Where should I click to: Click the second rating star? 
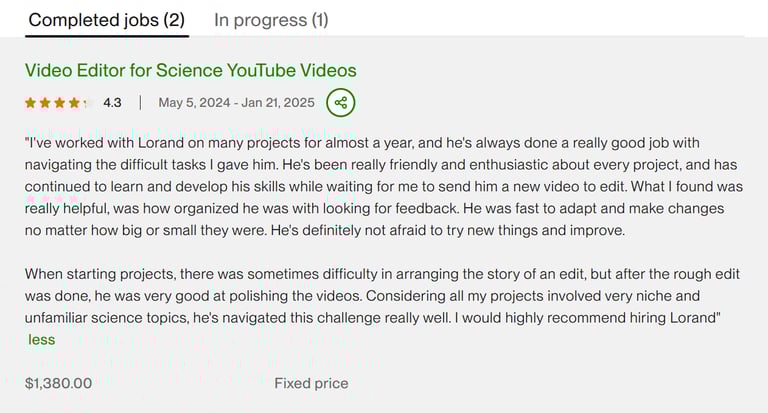click(x=44, y=102)
